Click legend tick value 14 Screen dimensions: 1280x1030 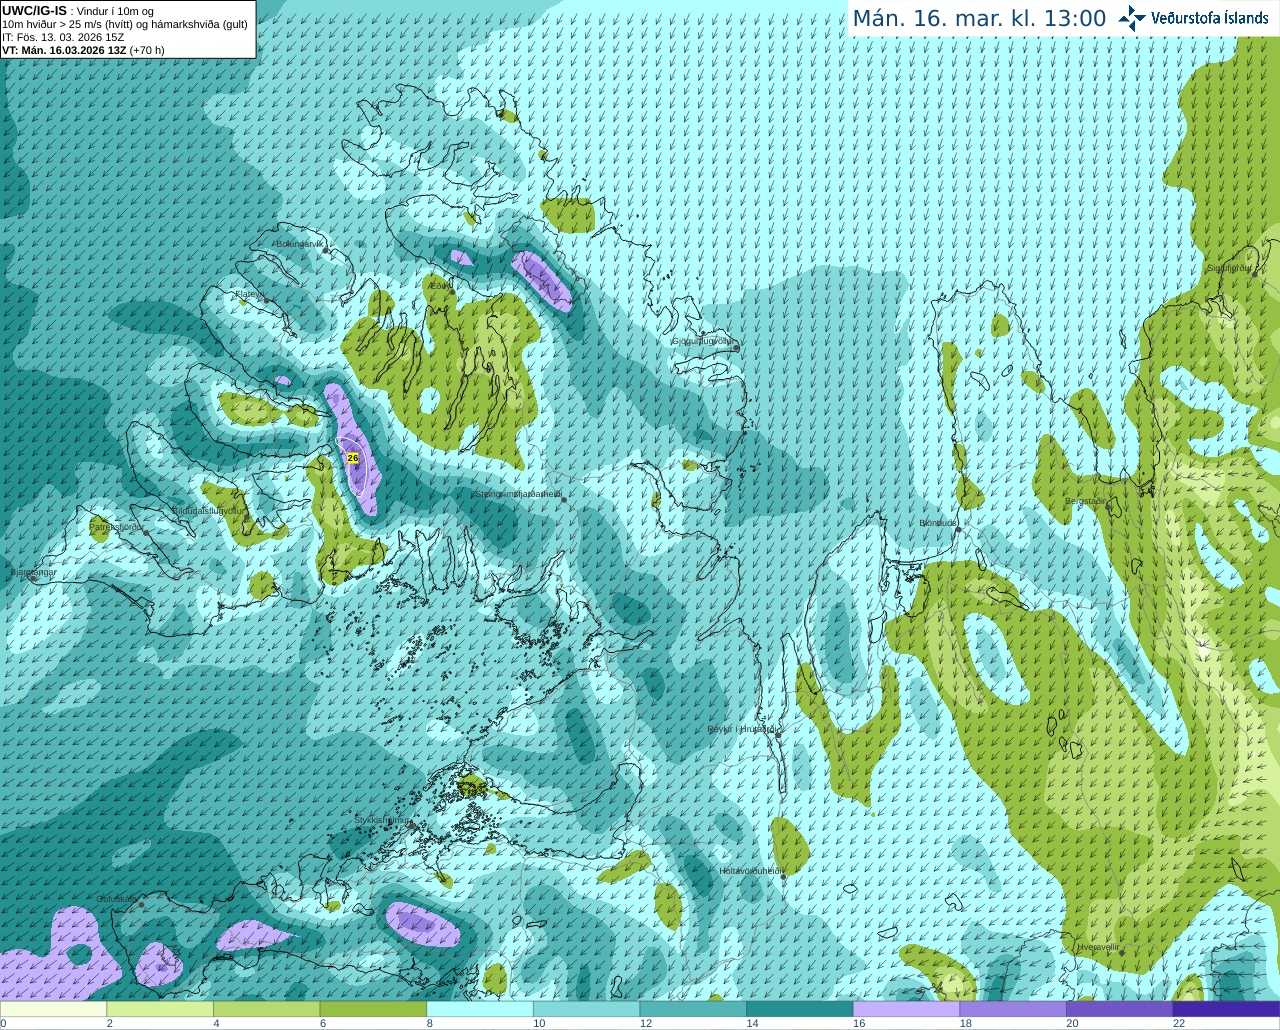pyautogui.click(x=752, y=1023)
